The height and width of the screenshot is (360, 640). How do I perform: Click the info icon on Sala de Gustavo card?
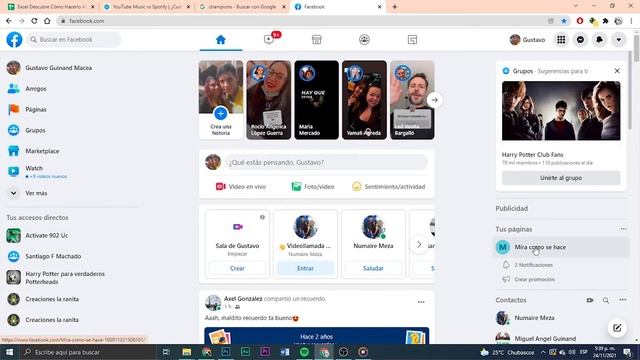pyautogui.click(x=262, y=217)
